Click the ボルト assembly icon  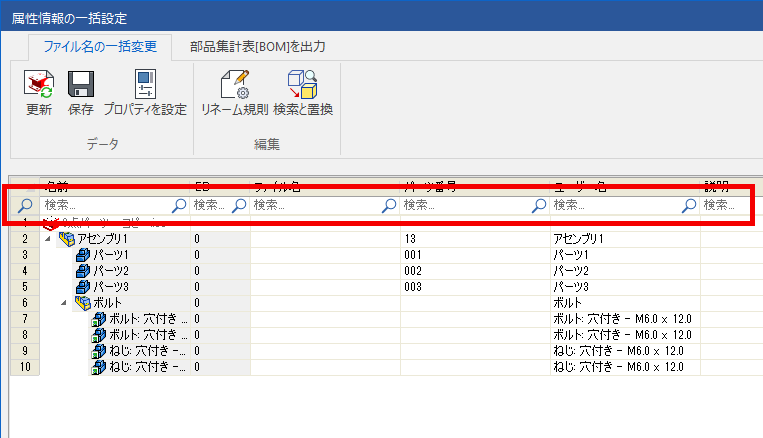click(x=83, y=303)
